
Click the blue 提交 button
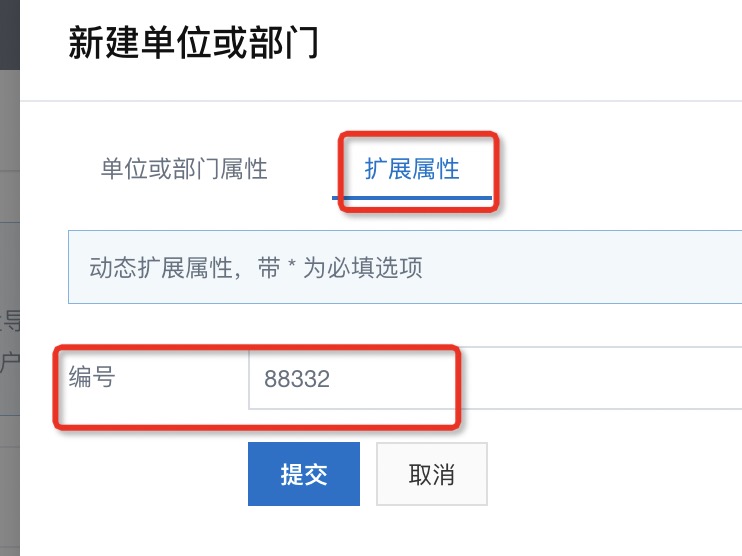[303, 474]
